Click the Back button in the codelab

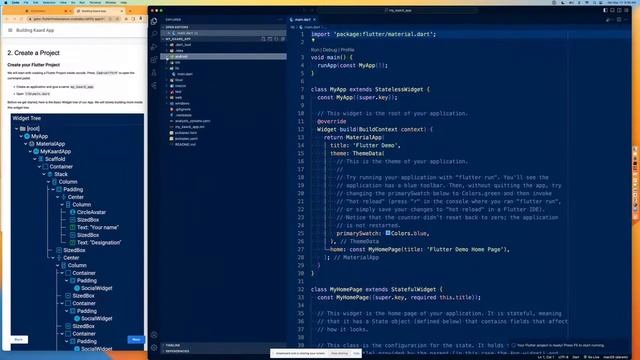19,340
